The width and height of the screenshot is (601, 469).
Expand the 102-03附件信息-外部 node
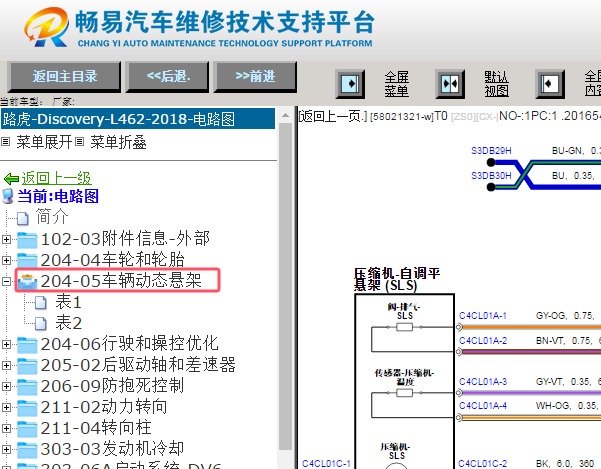[6, 239]
